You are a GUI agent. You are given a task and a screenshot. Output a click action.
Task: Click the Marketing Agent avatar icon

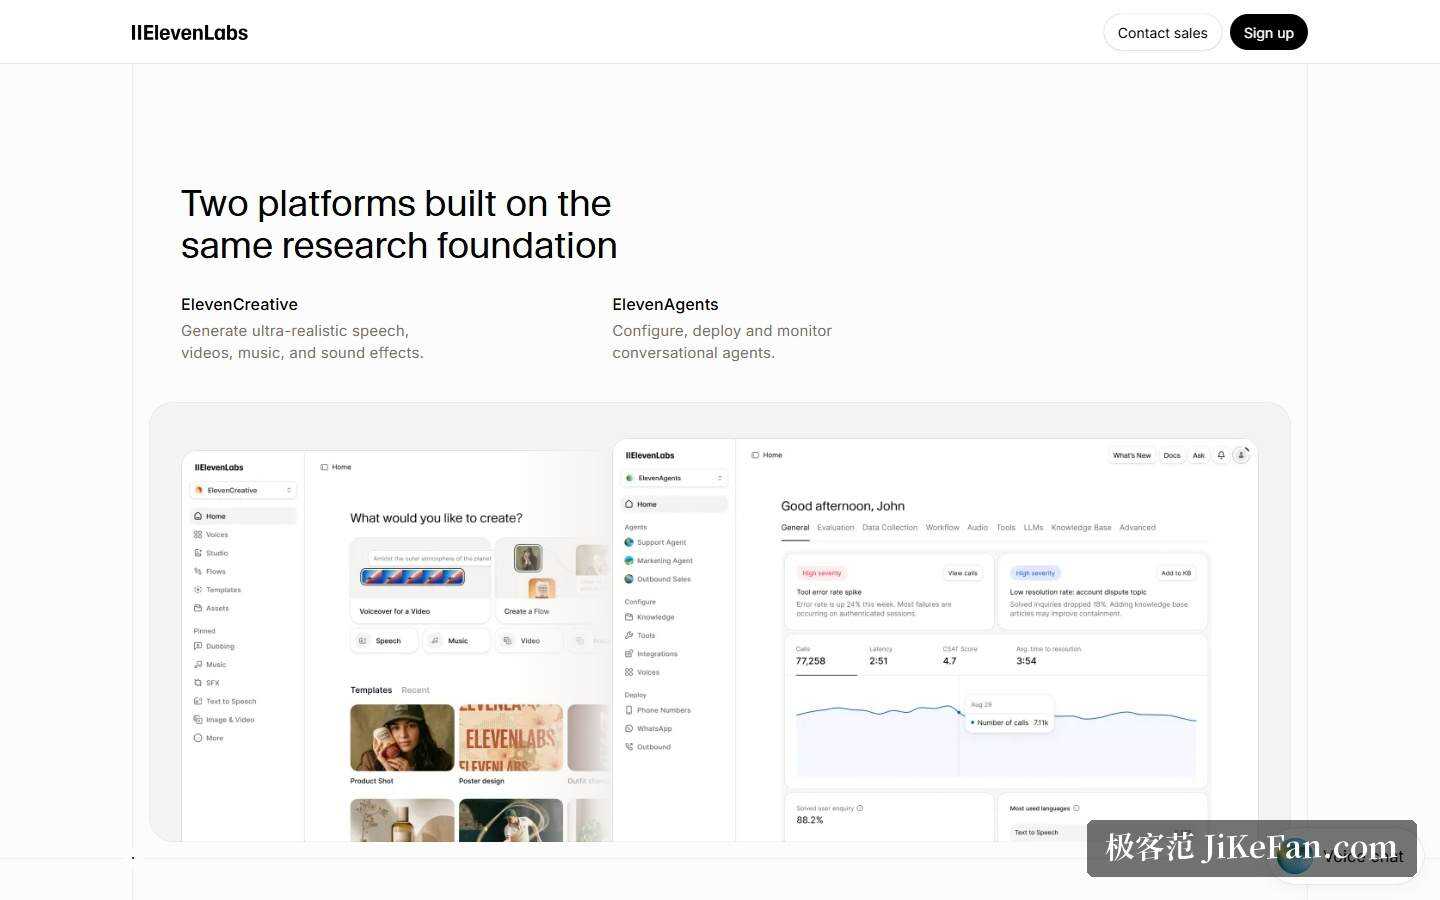pyautogui.click(x=629, y=561)
